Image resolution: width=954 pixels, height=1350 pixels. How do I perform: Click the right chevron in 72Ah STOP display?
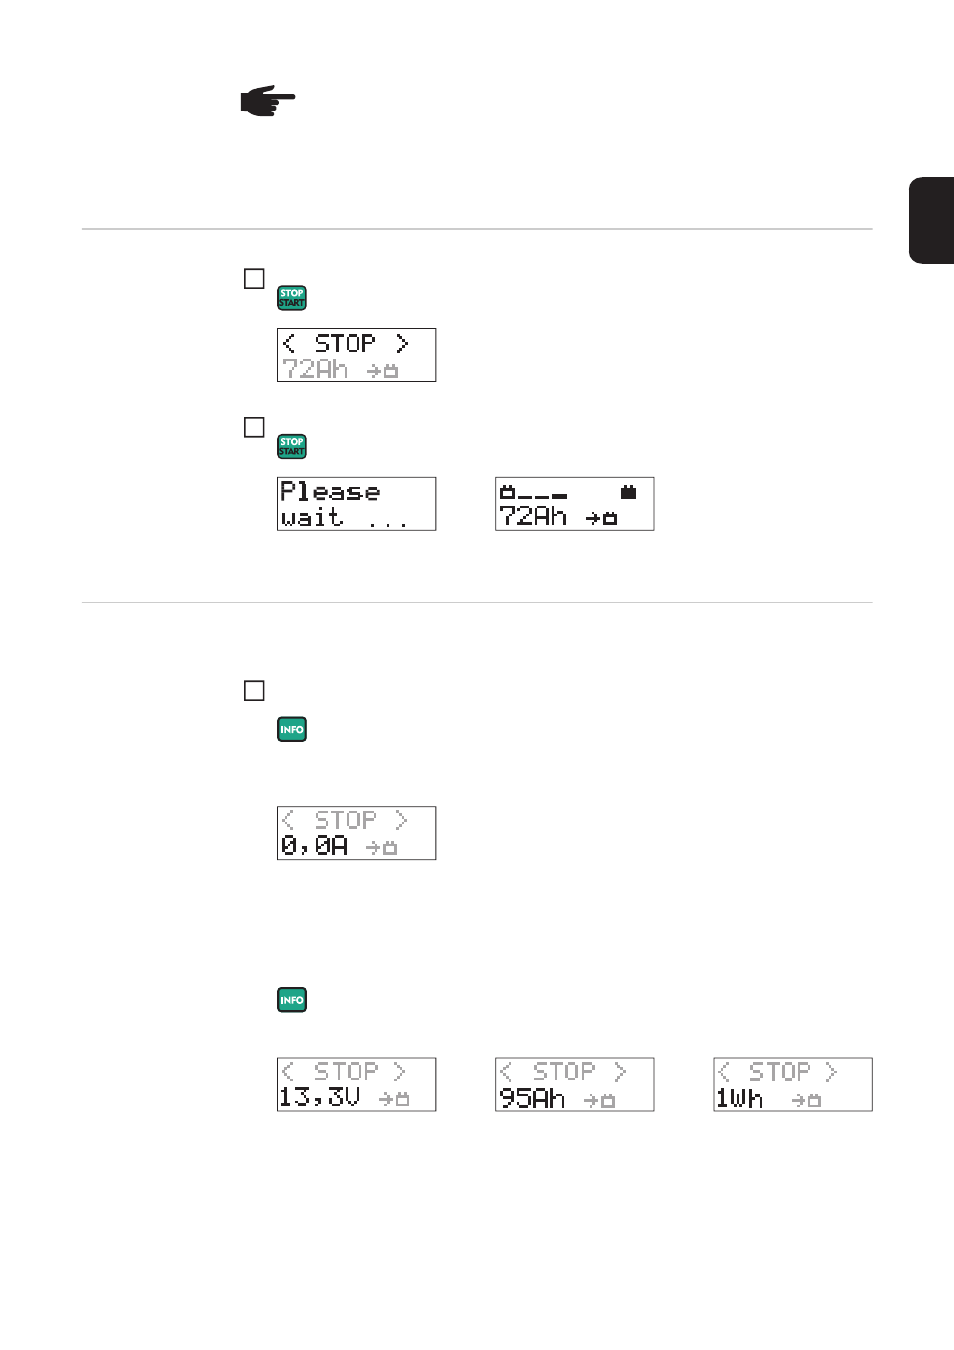point(402,343)
